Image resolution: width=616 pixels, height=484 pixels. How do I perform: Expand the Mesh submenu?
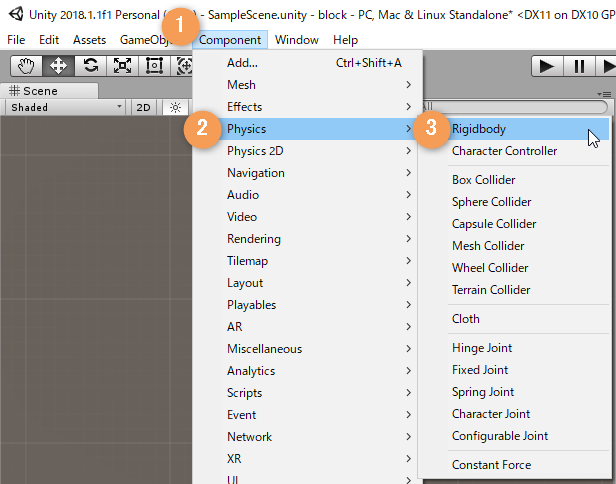[x=308, y=85]
